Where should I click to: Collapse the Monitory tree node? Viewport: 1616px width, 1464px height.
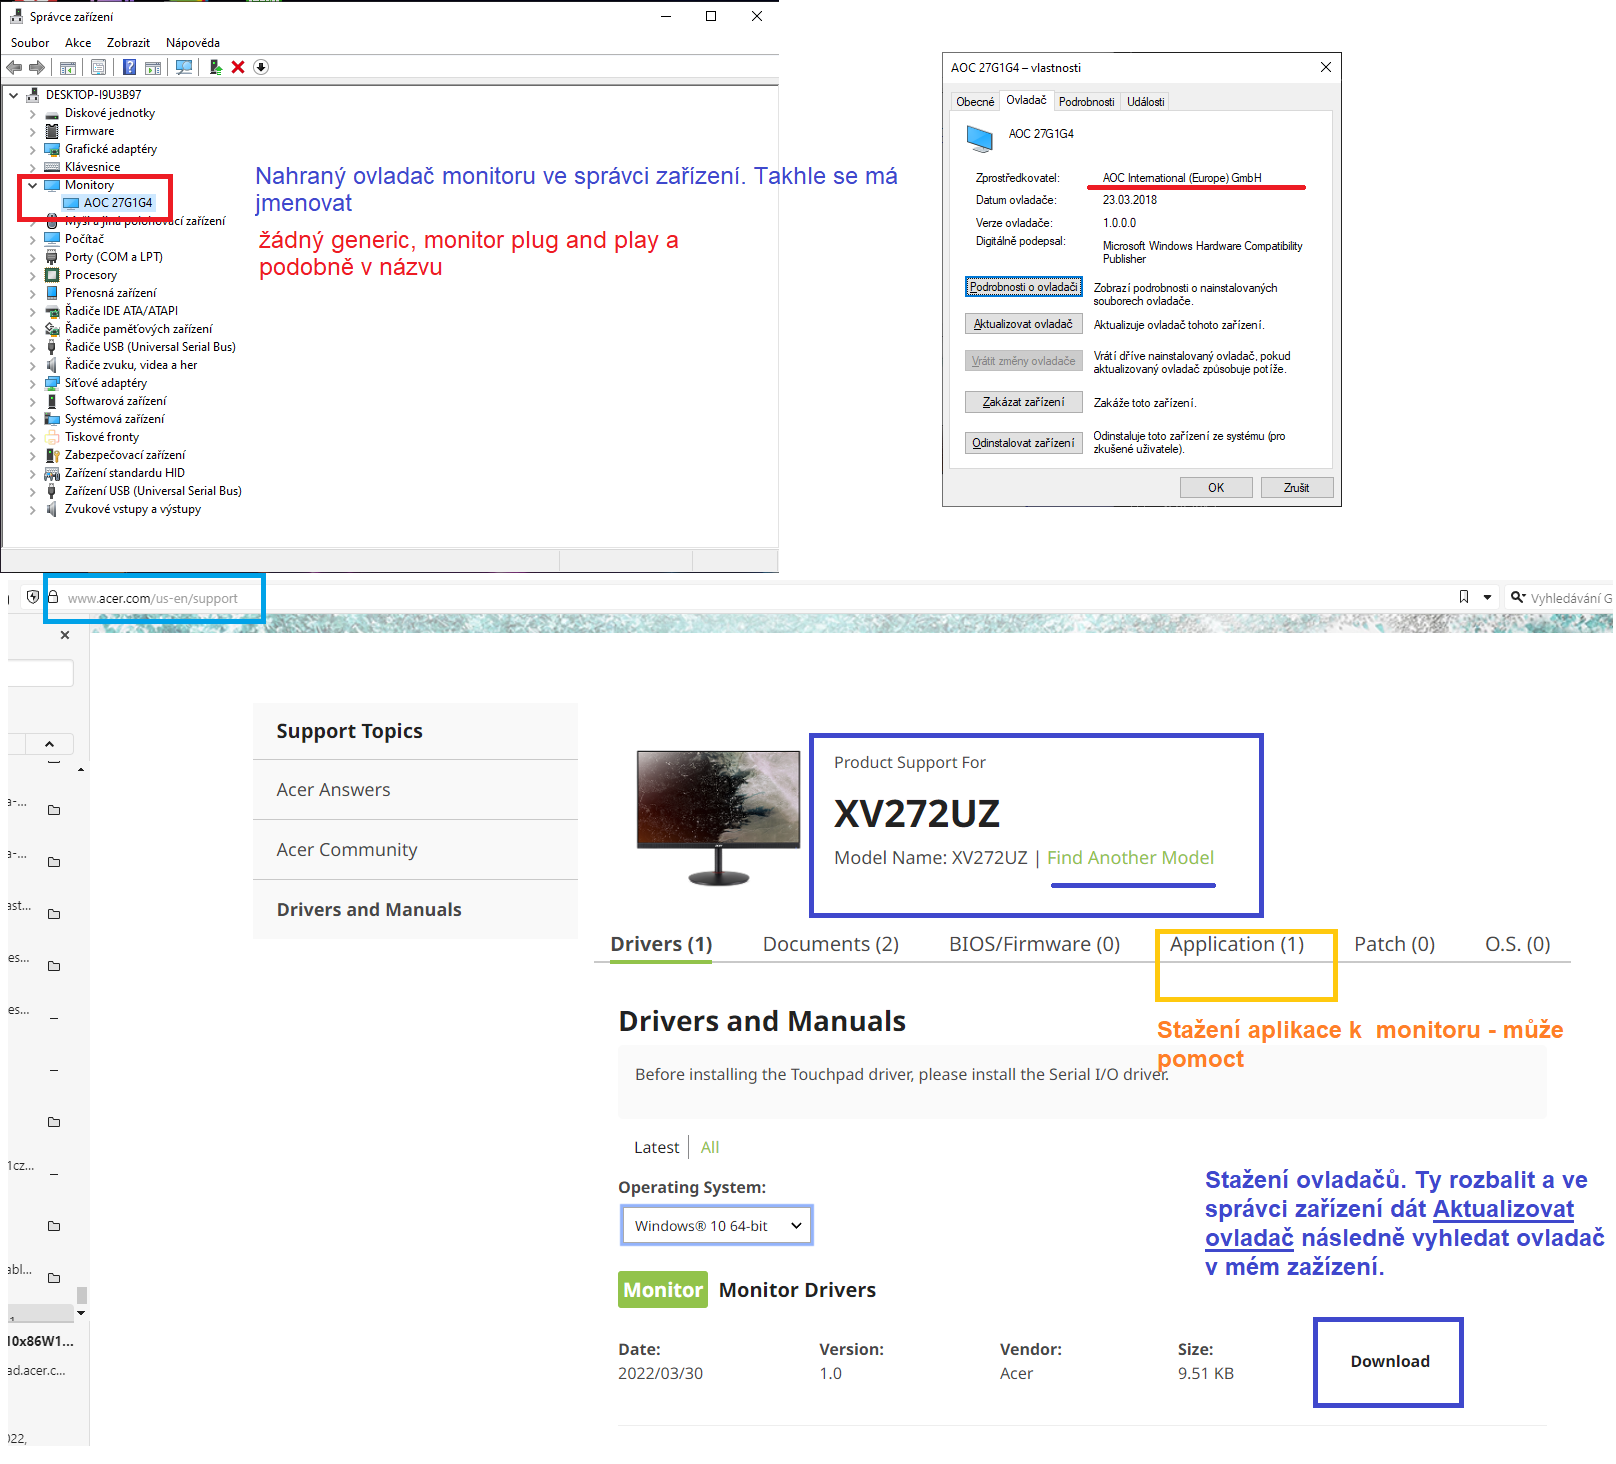tap(32, 185)
